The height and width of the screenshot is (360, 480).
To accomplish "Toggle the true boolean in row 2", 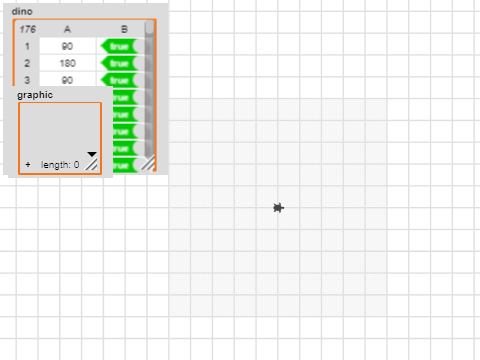I will [120, 63].
